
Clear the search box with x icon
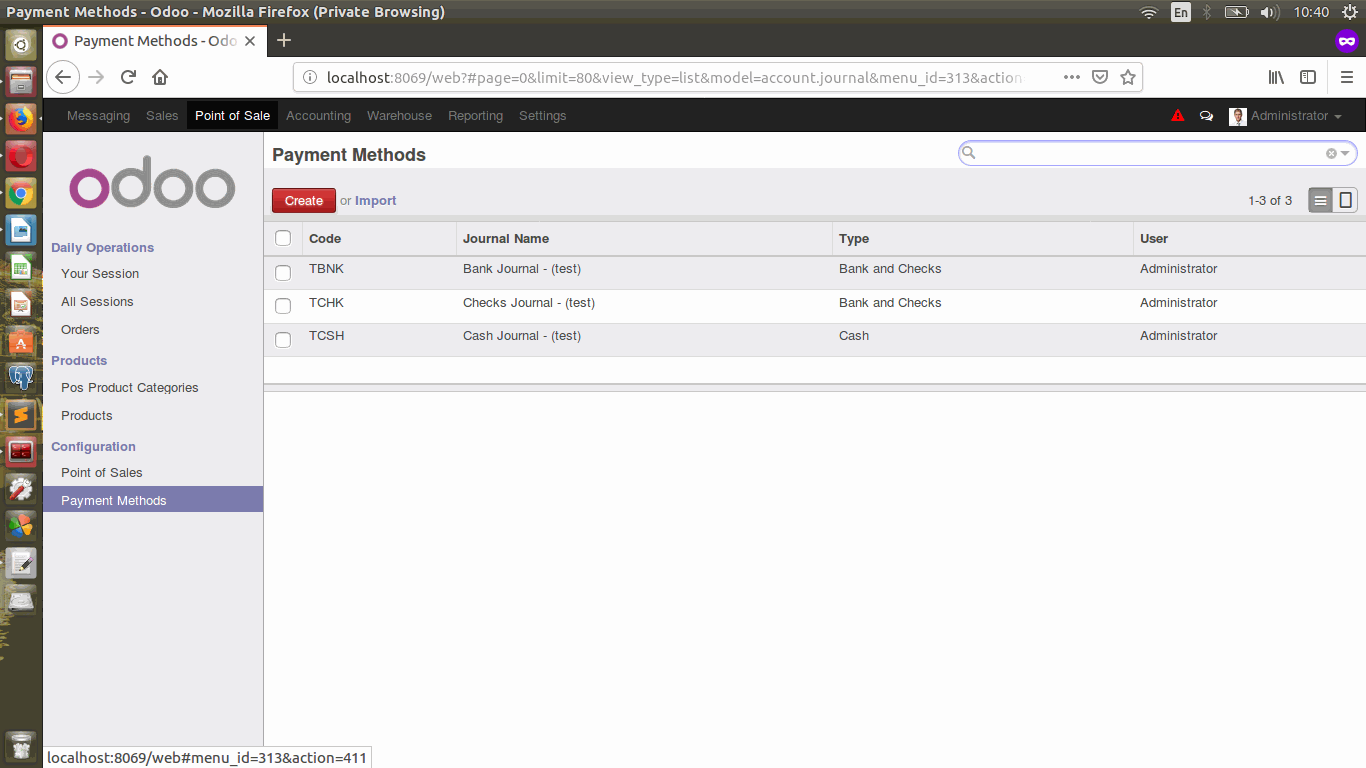[1331, 153]
